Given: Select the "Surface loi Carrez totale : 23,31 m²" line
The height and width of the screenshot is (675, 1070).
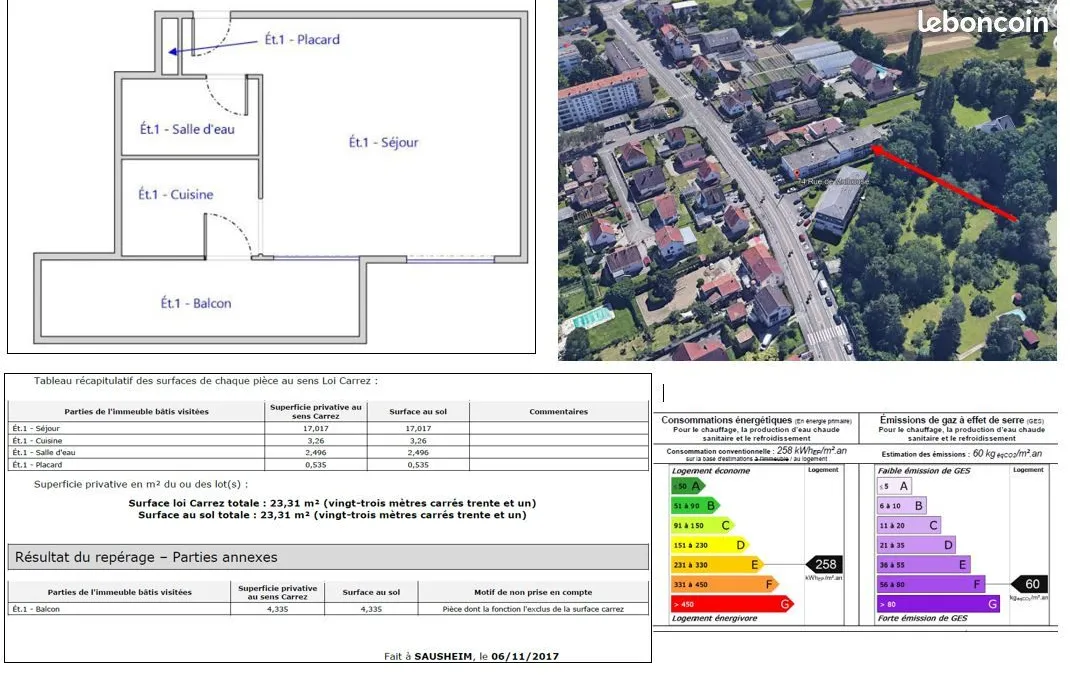Looking at the screenshot, I should point(332,503).
